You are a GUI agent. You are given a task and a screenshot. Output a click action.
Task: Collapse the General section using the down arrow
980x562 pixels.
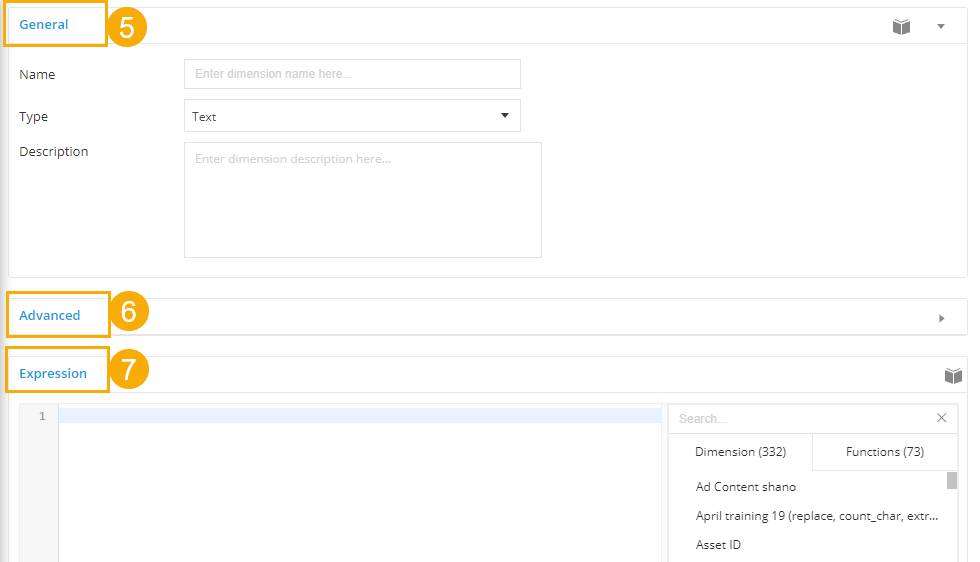(941, 26)
